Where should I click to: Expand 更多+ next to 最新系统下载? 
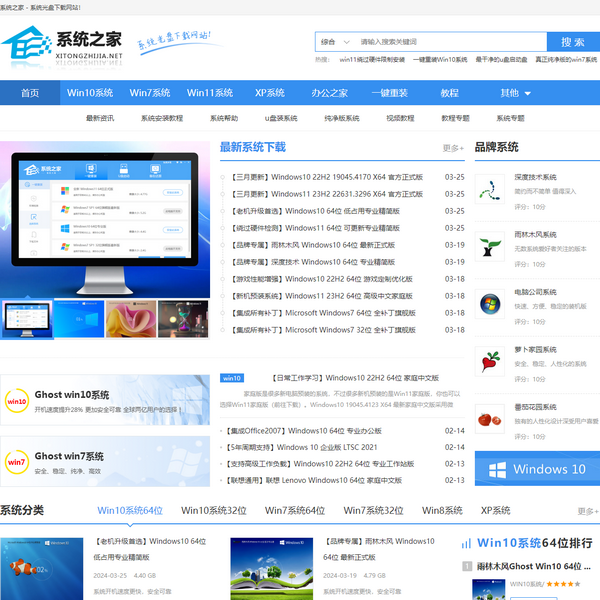tap(453, 148)
